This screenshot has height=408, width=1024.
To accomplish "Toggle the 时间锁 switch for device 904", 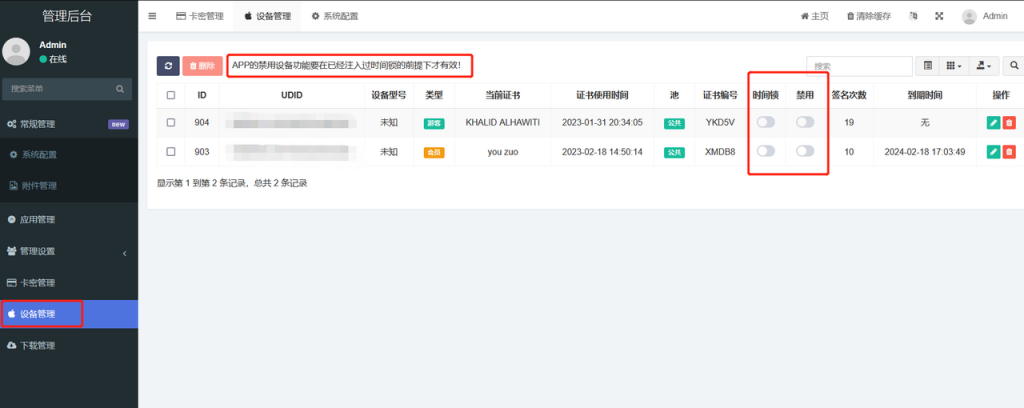I will tap(765, 122).
